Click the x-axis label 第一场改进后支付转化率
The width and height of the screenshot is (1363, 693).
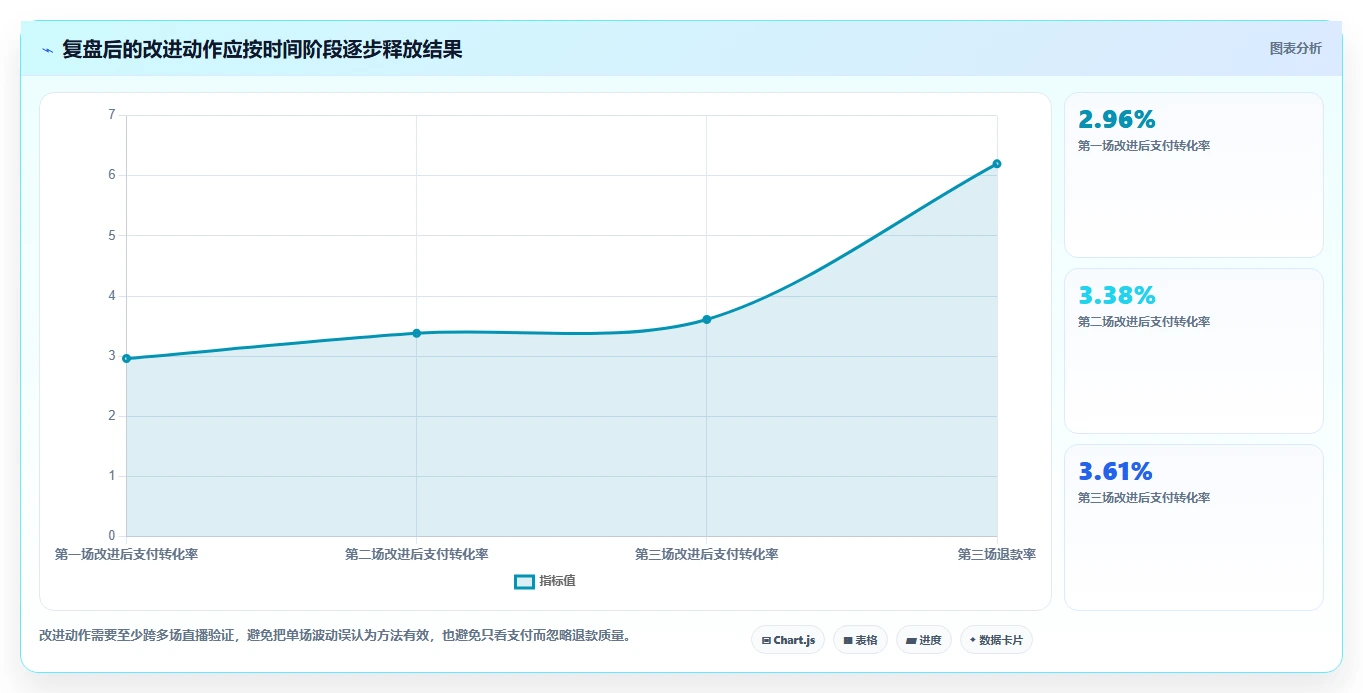pyautogui.click(x=127, y=554)
